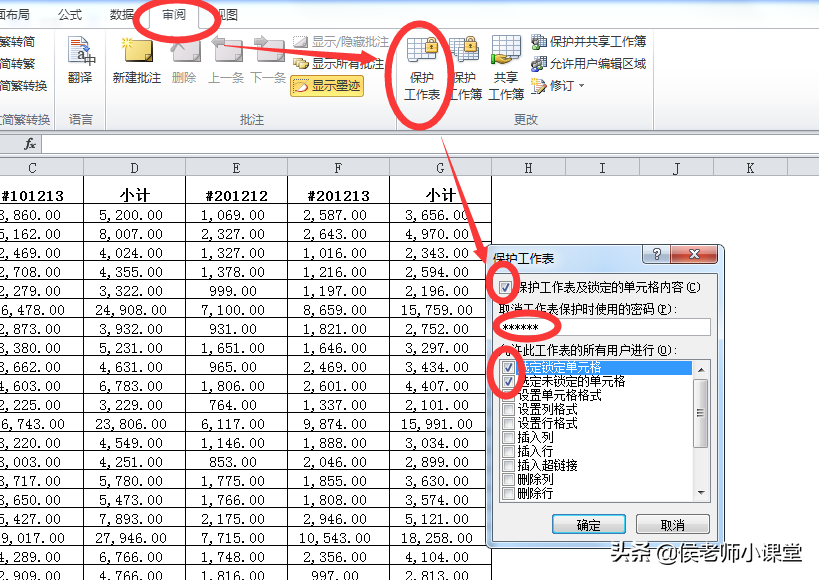This screenshot has width=819, height=580.
Task: Toggle Show Ink (显示墨迹)
Action: (x=327, y=86)
